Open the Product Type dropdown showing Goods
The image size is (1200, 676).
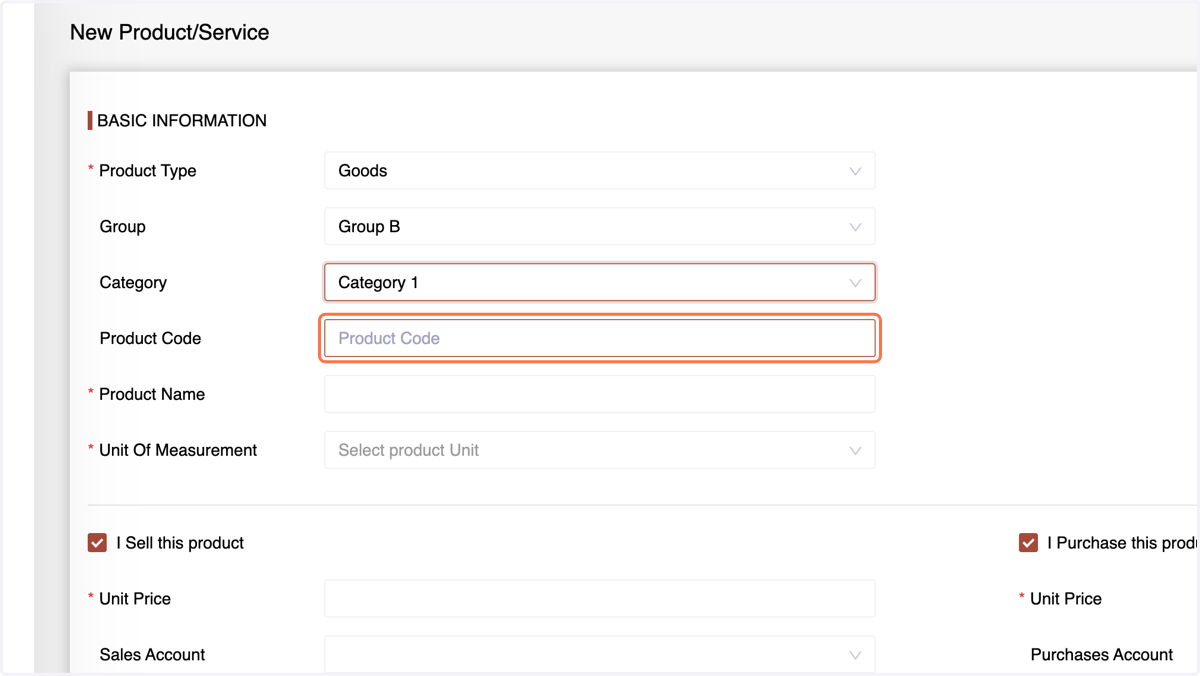[600, 171]
